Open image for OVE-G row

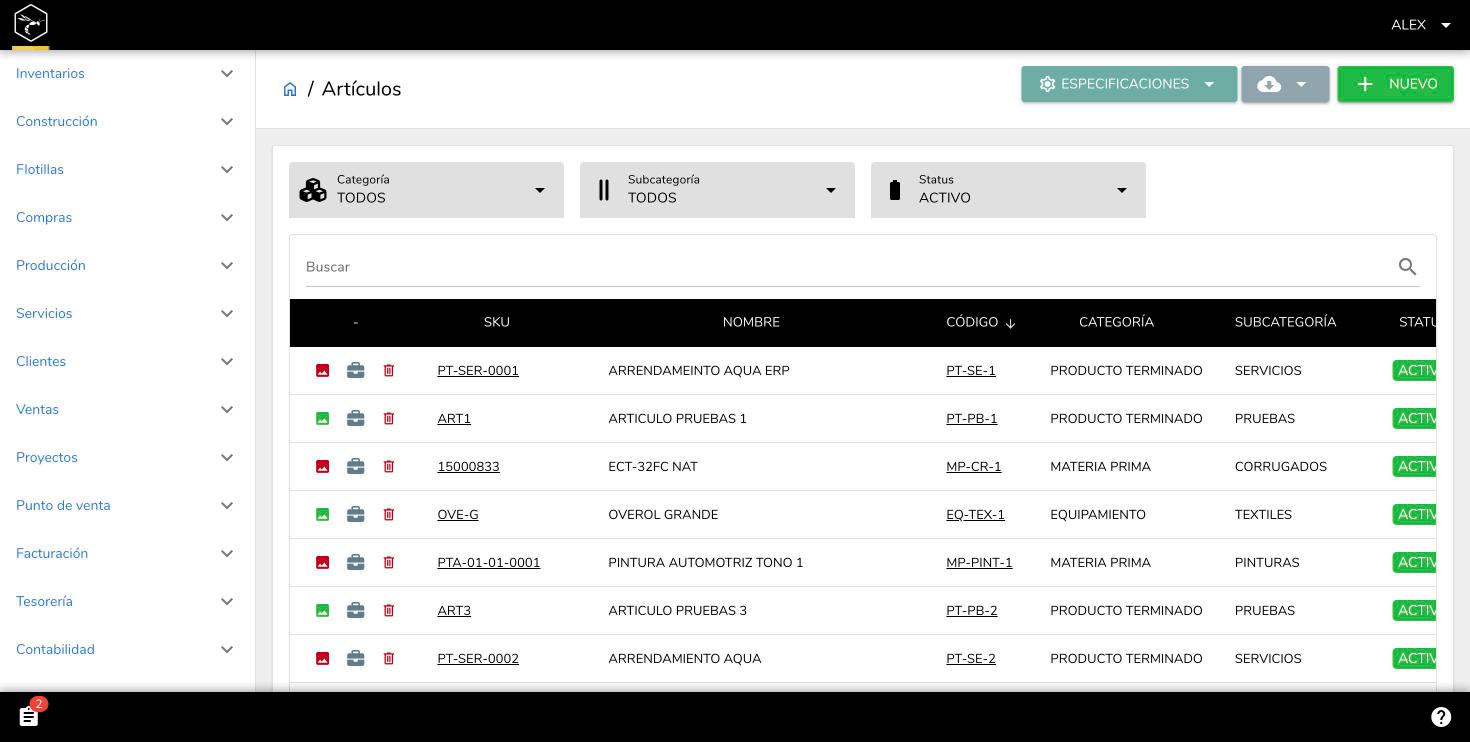click(x=322, y=515)
